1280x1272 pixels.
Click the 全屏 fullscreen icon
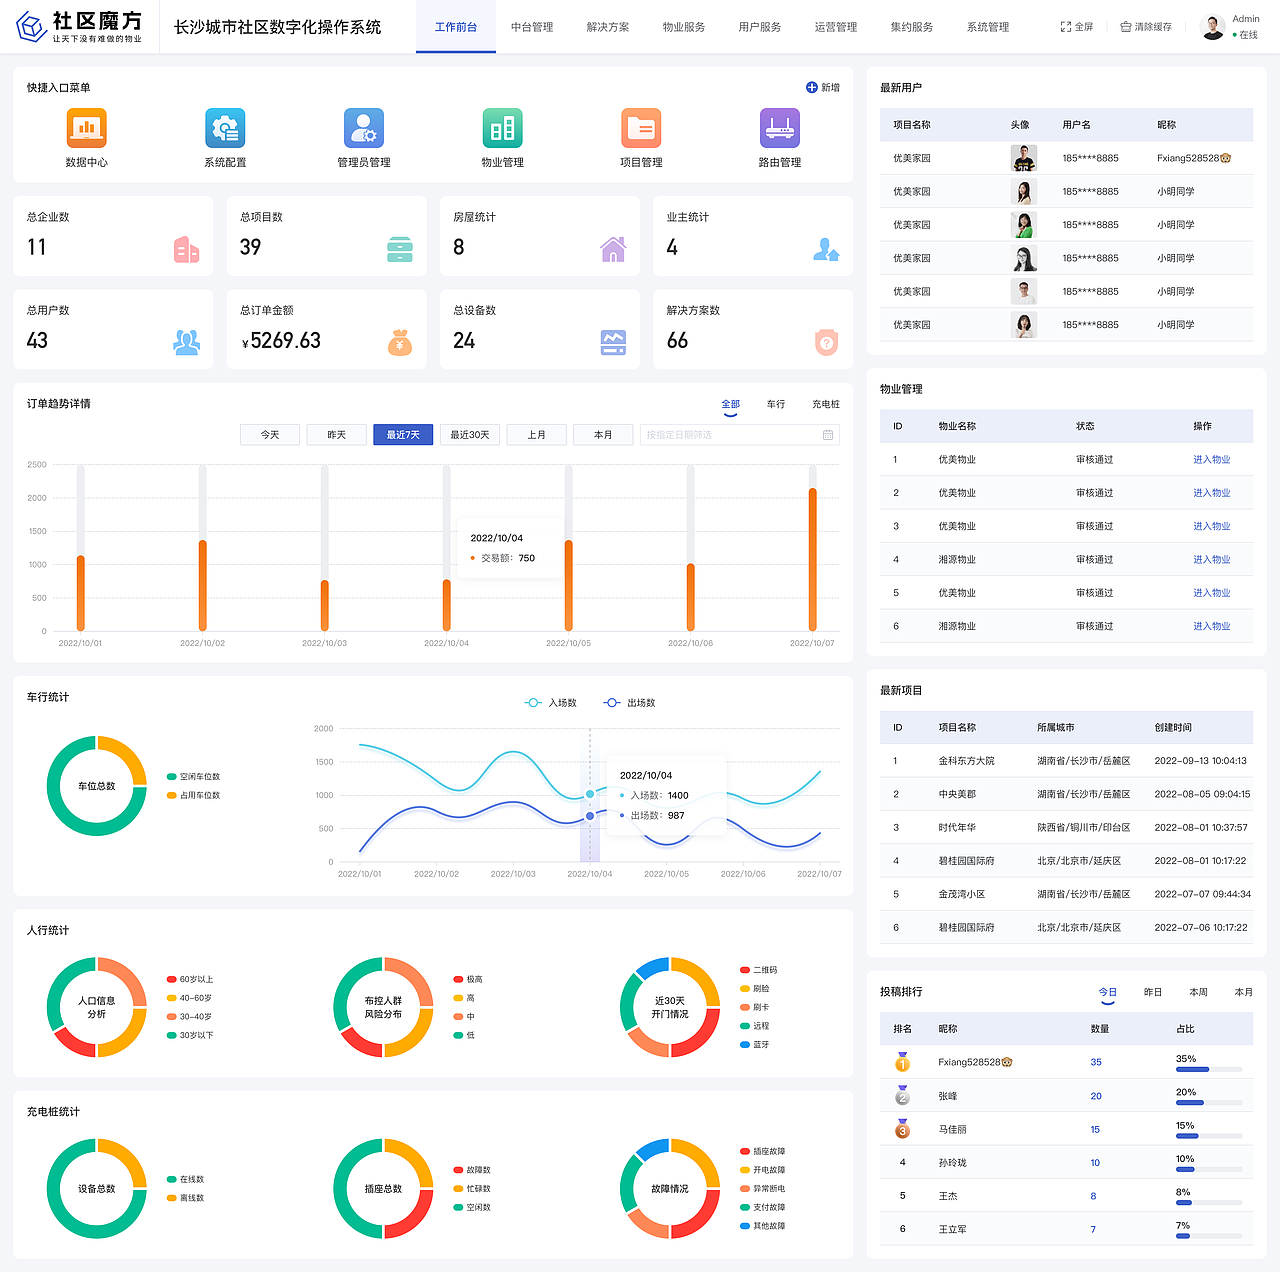1066,27
